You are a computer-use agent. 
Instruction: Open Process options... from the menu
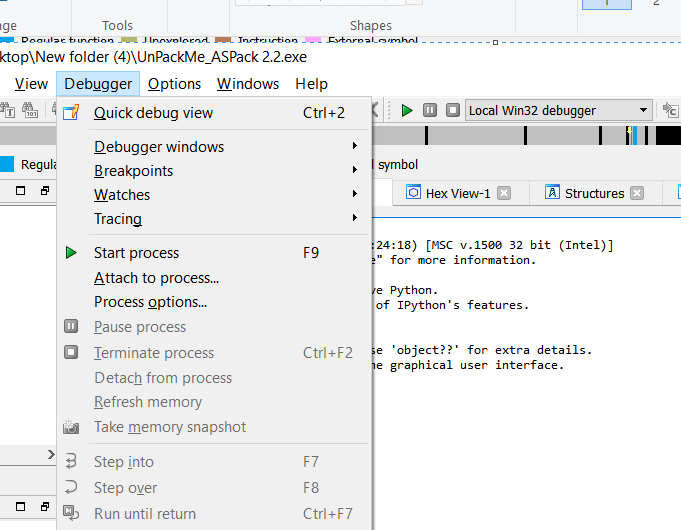[x=150, y=302]
